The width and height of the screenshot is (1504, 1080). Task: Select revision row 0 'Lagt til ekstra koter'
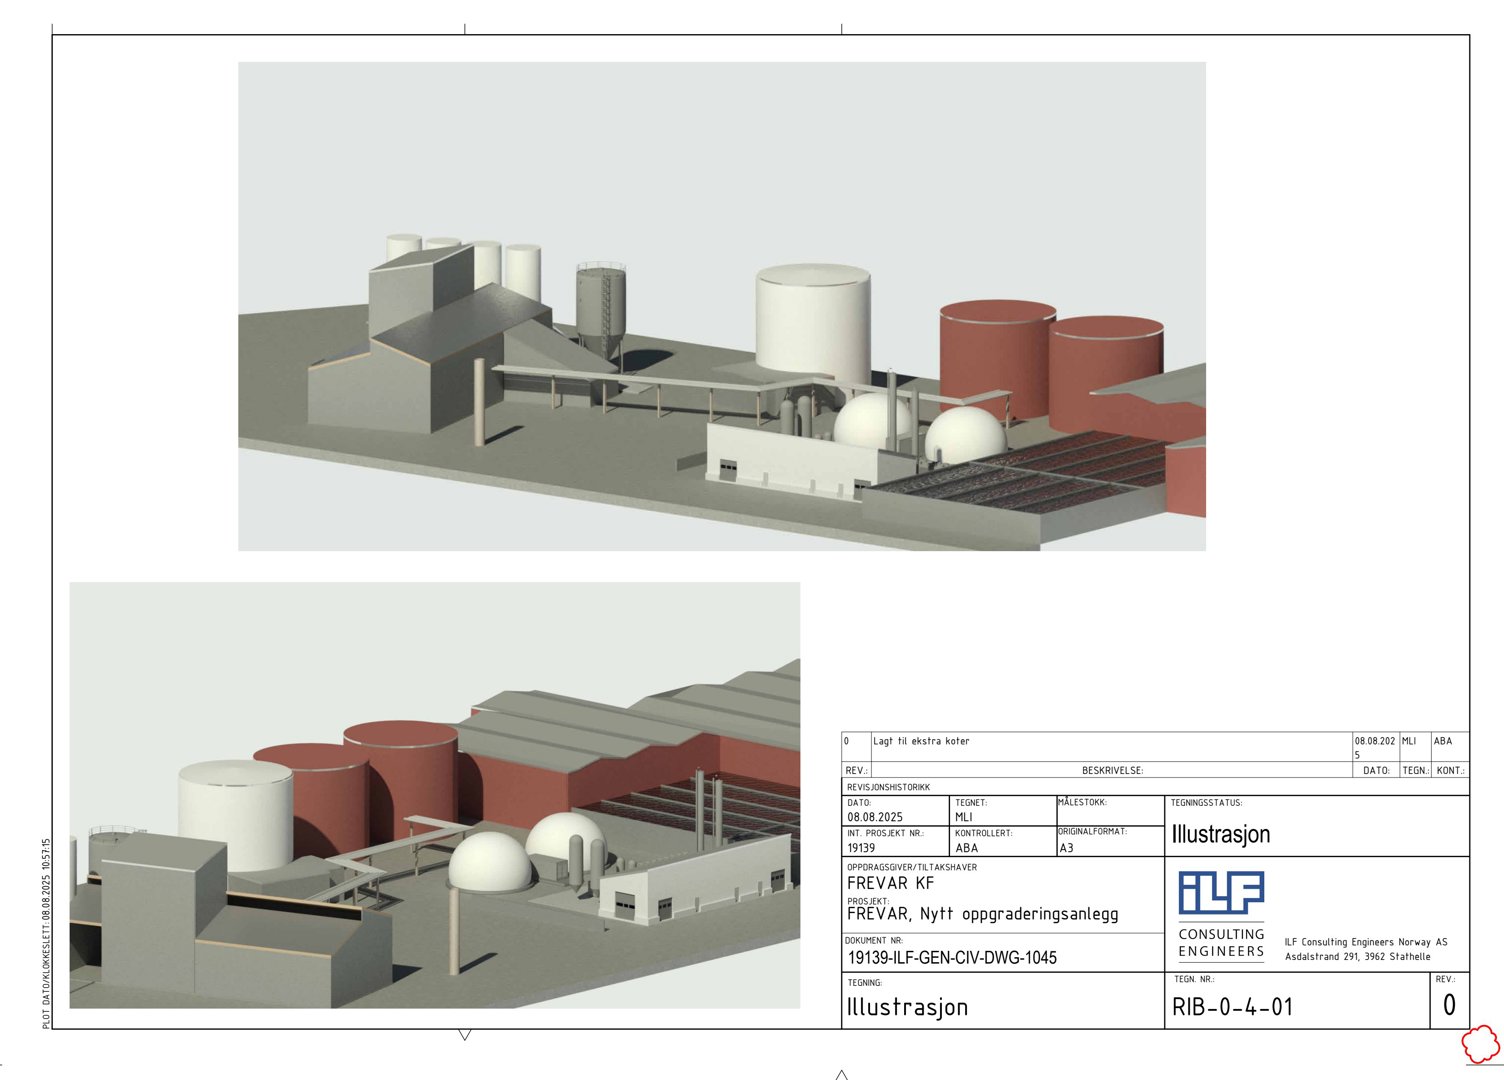(920, 742)
